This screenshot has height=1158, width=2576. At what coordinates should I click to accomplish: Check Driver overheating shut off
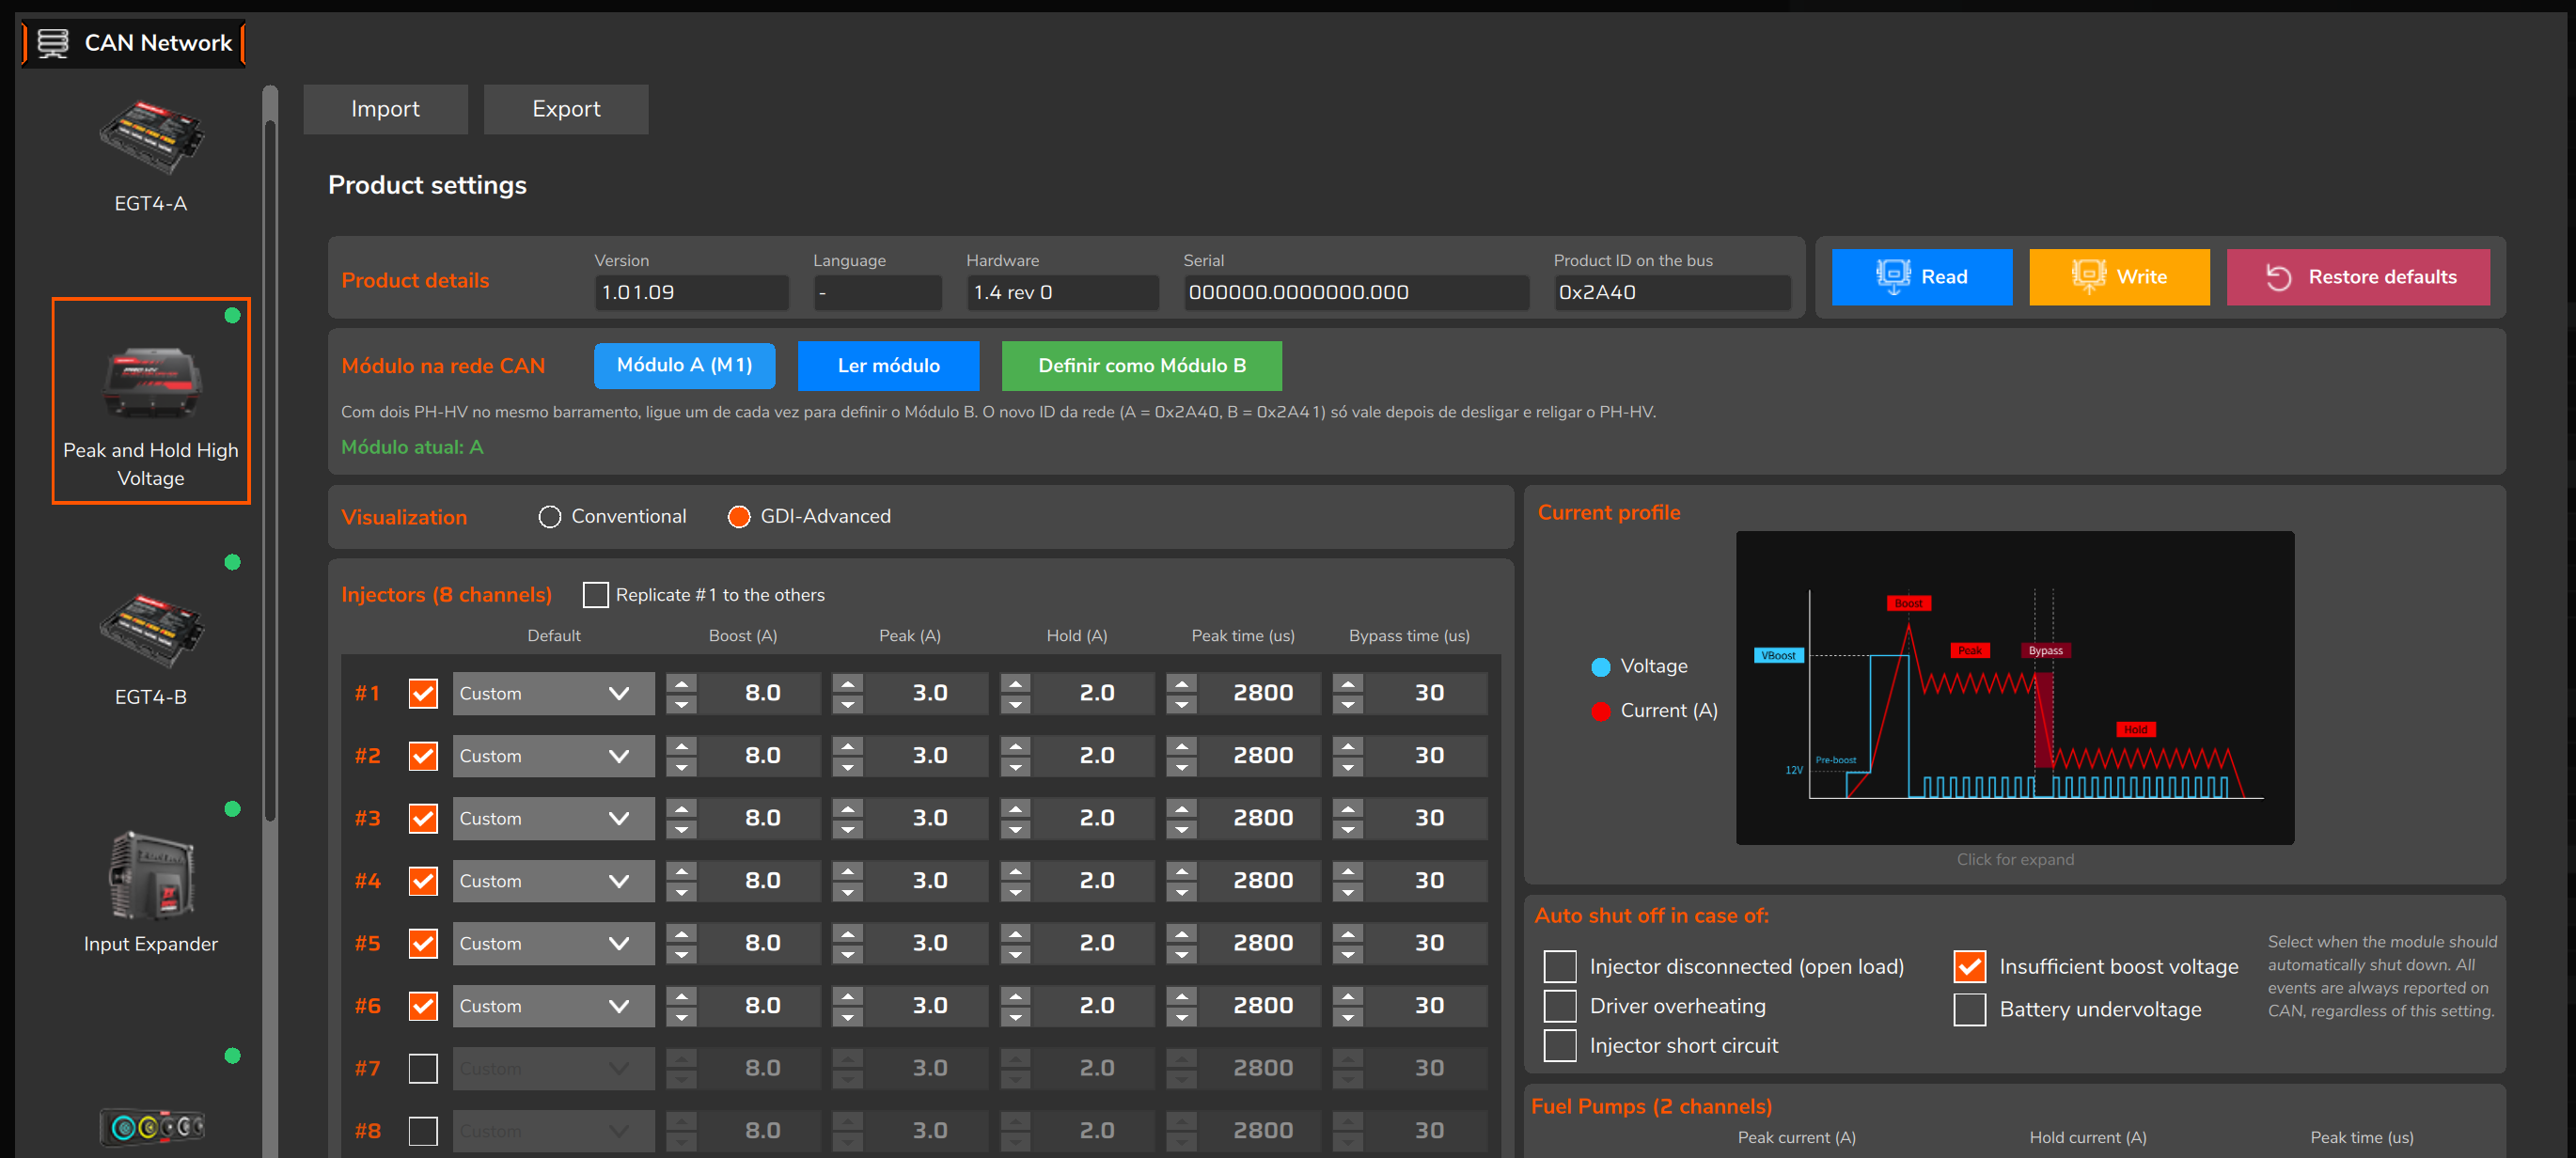1559,1005
